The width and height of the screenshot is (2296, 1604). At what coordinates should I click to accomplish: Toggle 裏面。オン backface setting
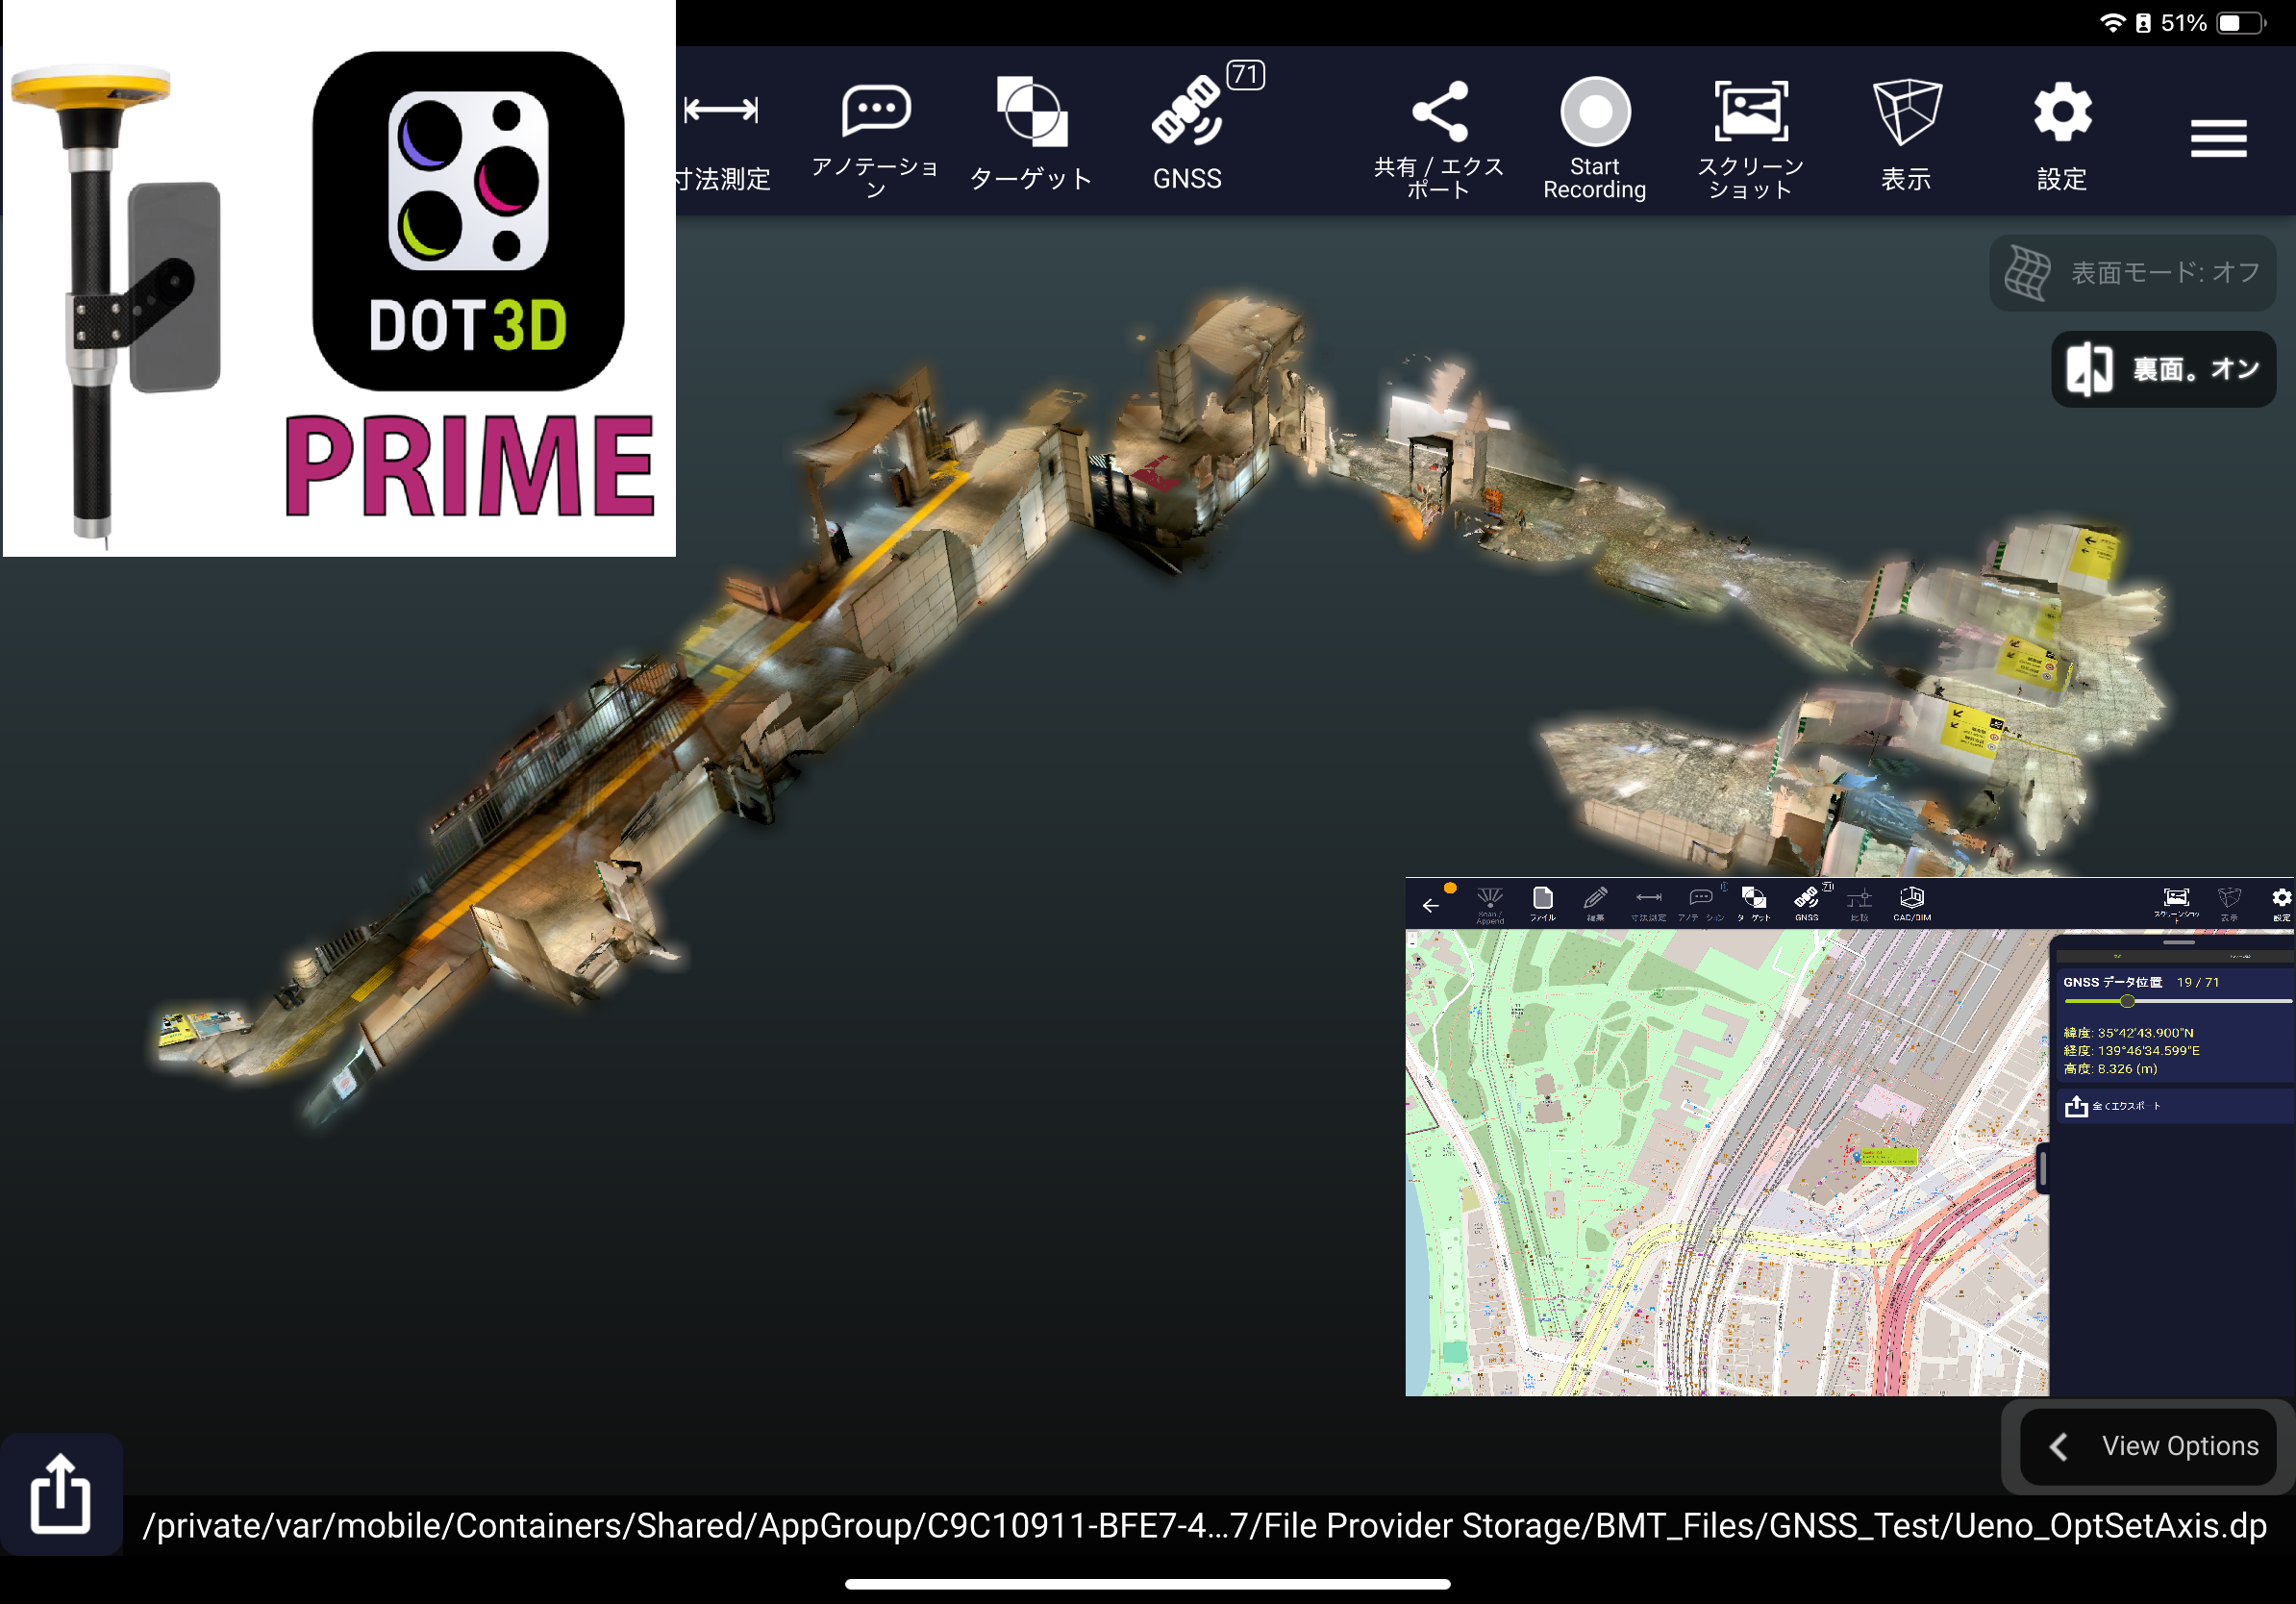point(2163,369)
